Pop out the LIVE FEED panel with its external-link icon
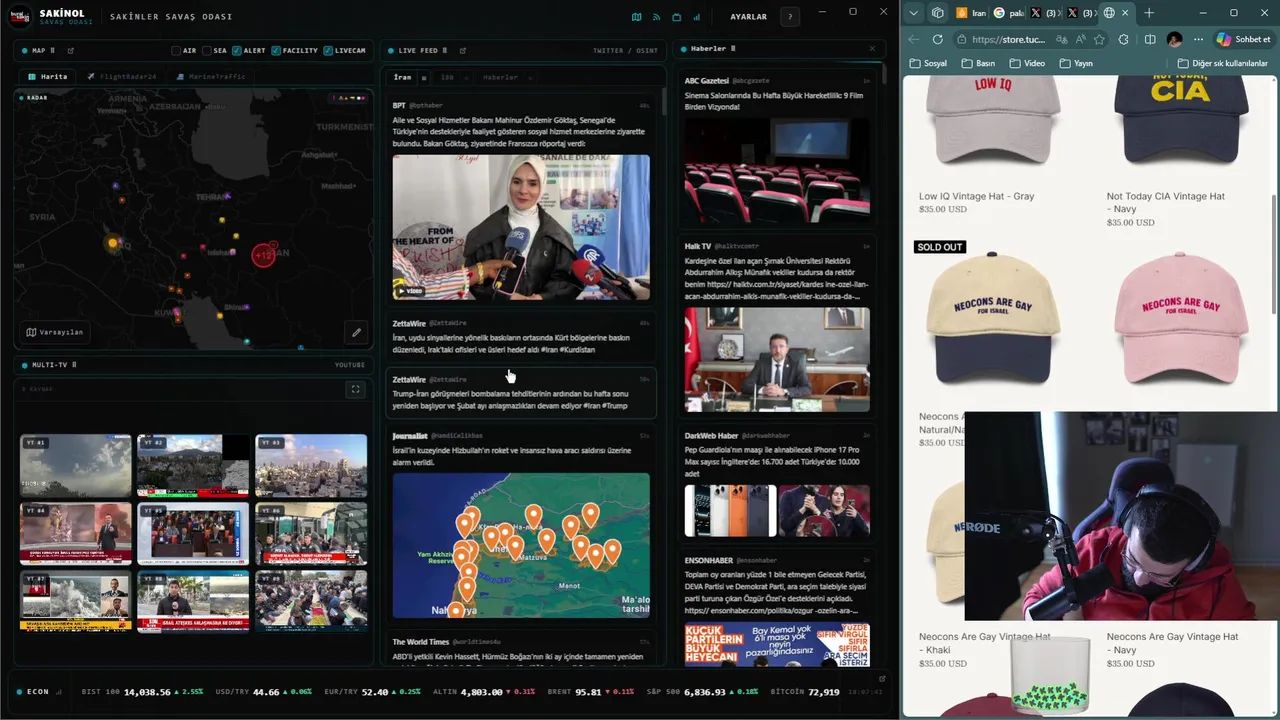This screenshot has width=1280, height=720. [x=462, y=50]
